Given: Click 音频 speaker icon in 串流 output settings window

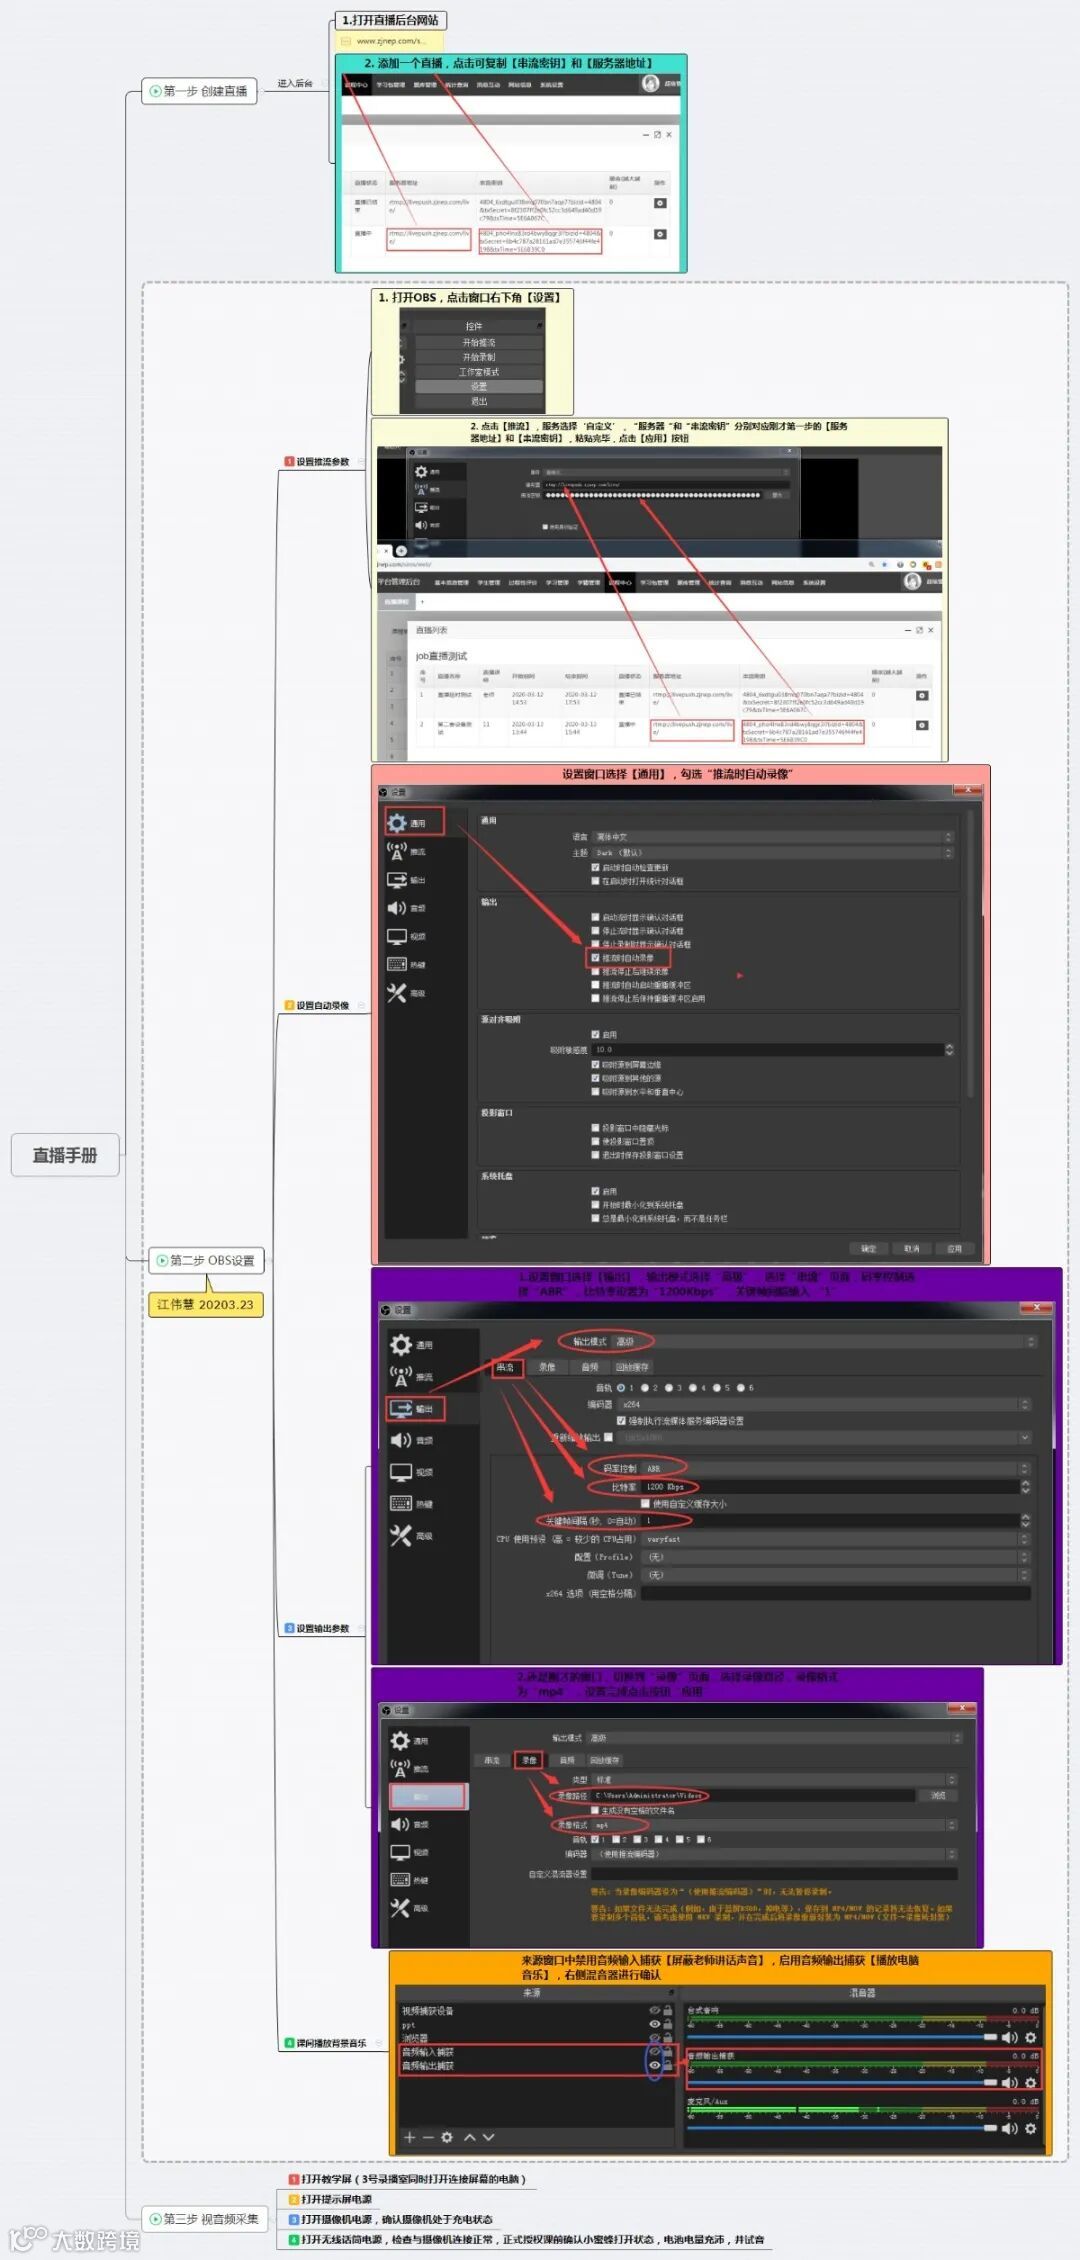Looking at the screenshot, I should pyautogui.click(x=401, y=1440).
